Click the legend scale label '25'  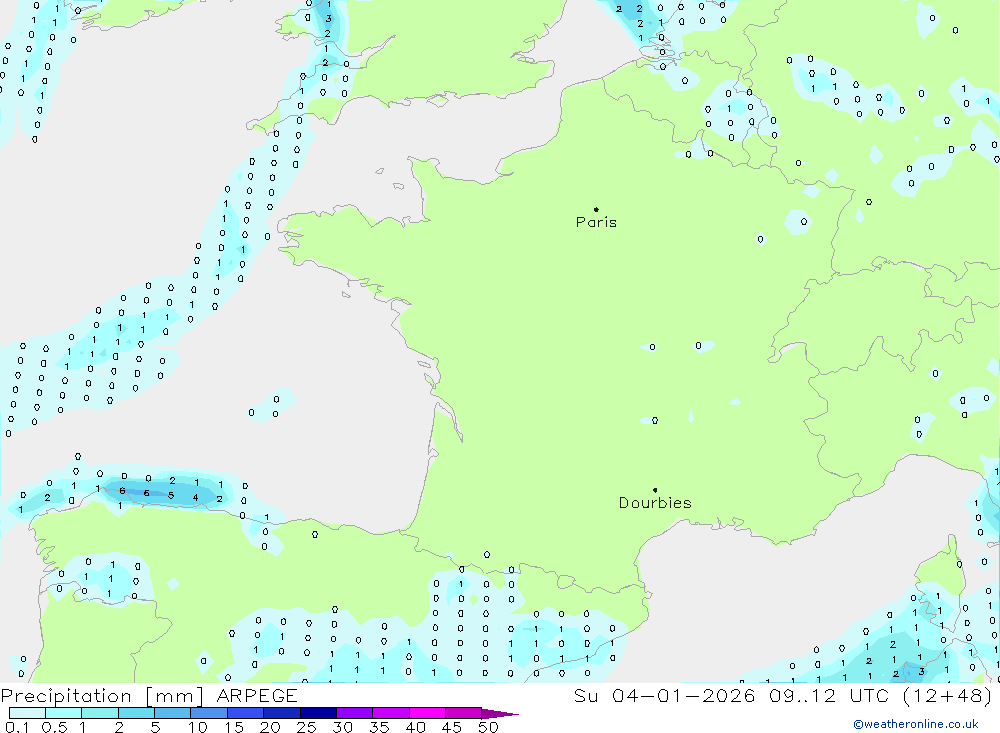pyautogui.click(x=307, y=727)
